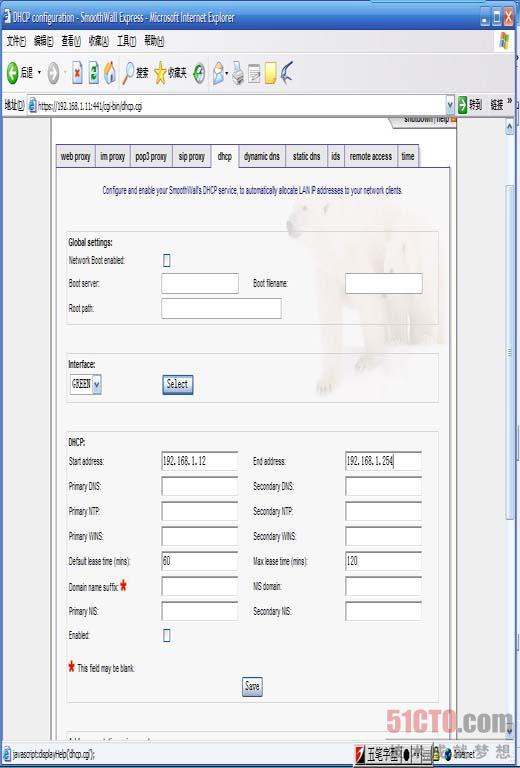Click the Domain name suffix field
The height and width of the screenshot is (768, 520).
(x=200, y=586)
